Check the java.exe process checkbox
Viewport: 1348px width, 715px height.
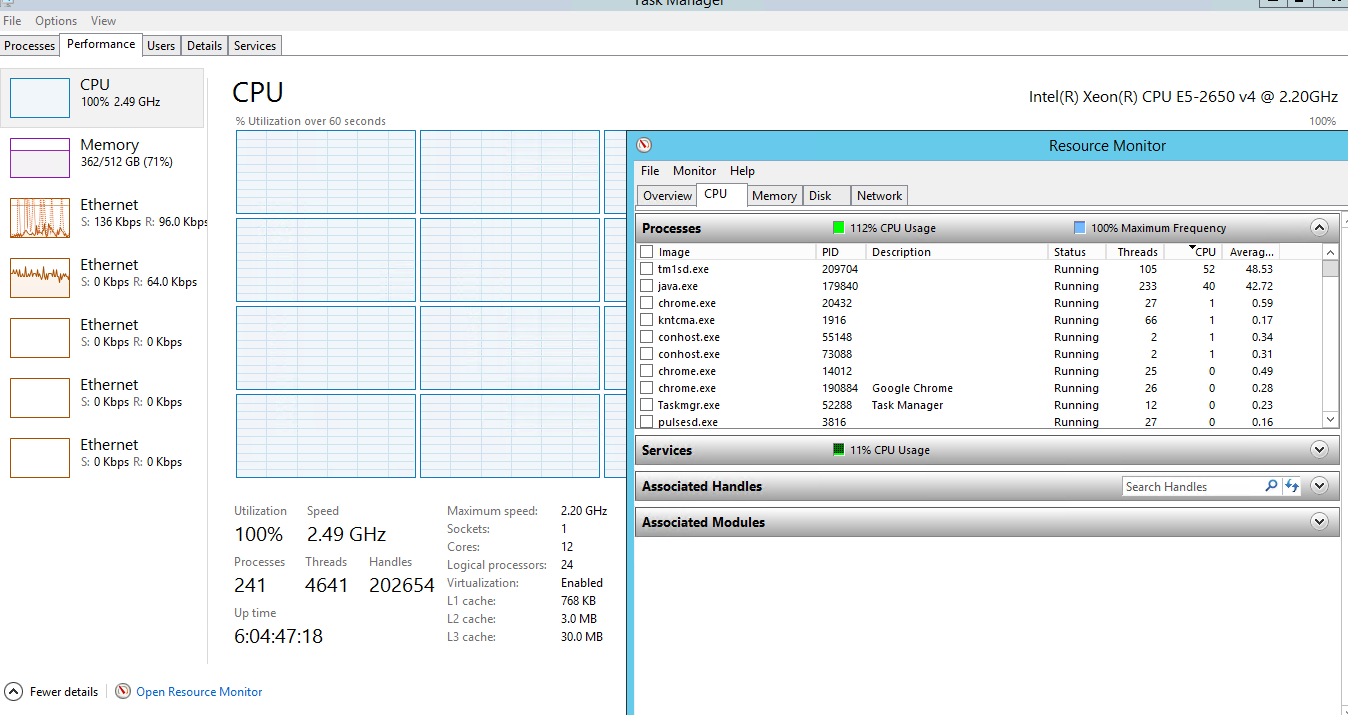point(647,286)
